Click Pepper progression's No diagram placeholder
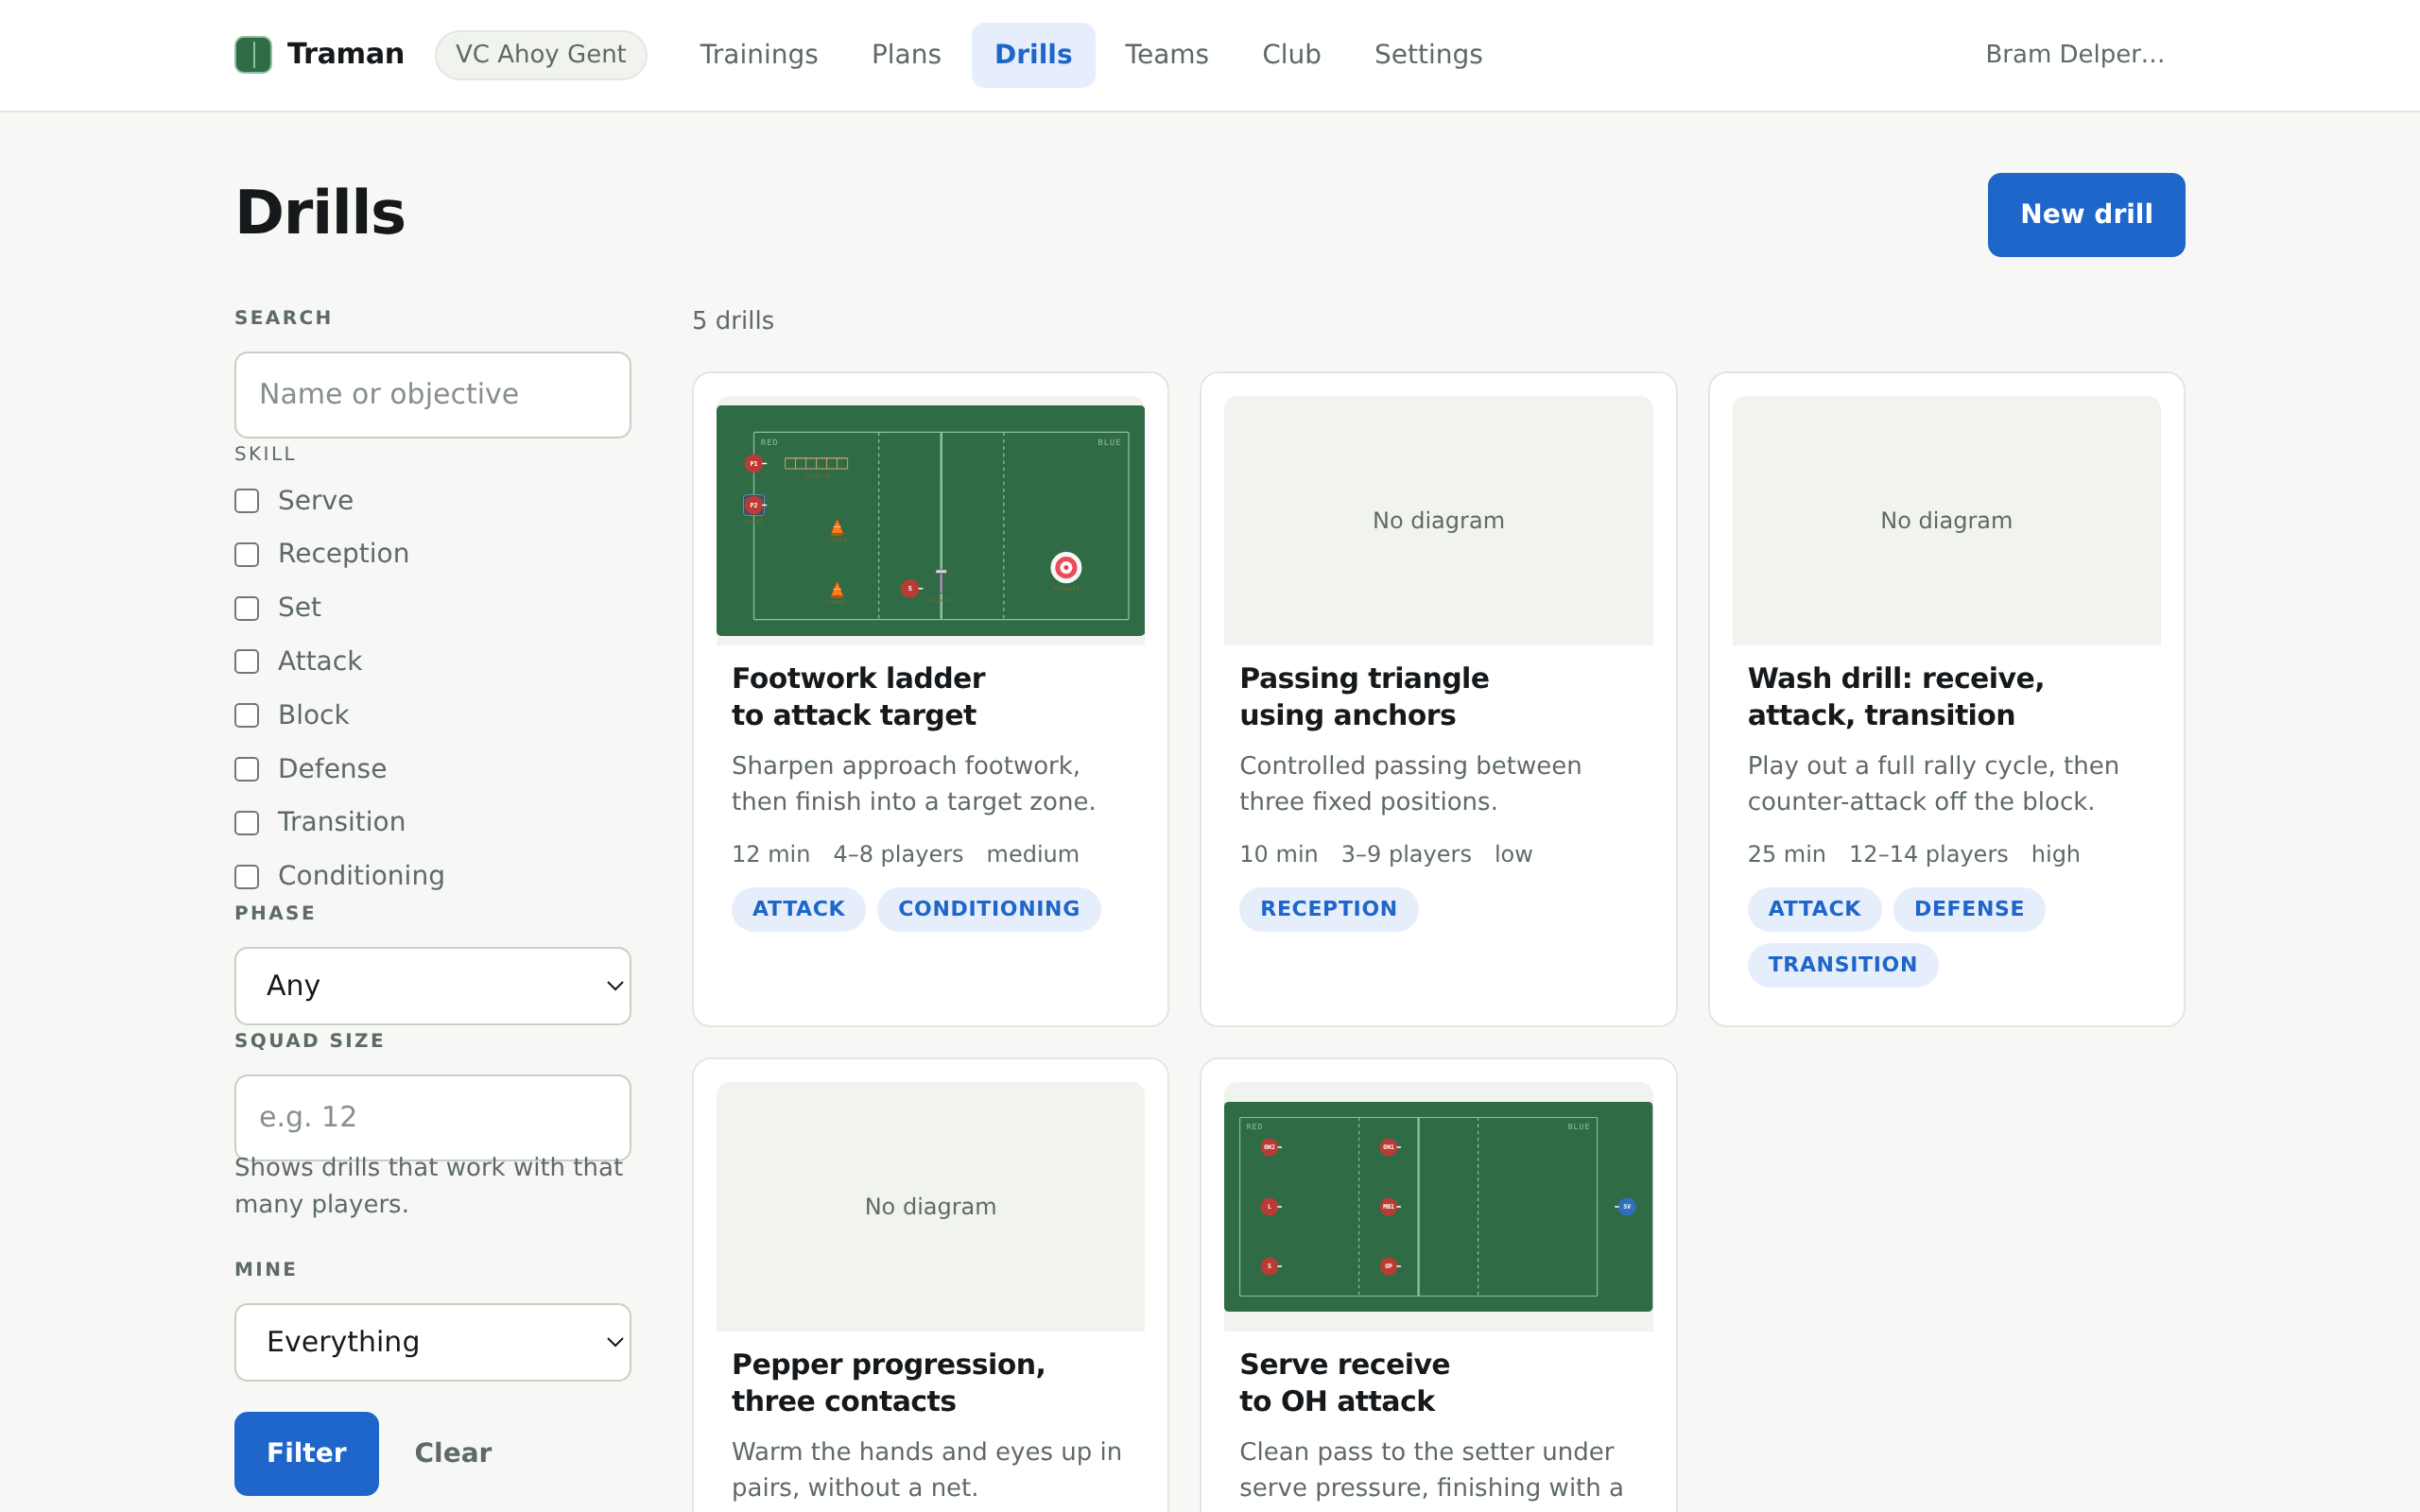Viewport: 2420px width, 1512px height. click(x=930, y=1206)
